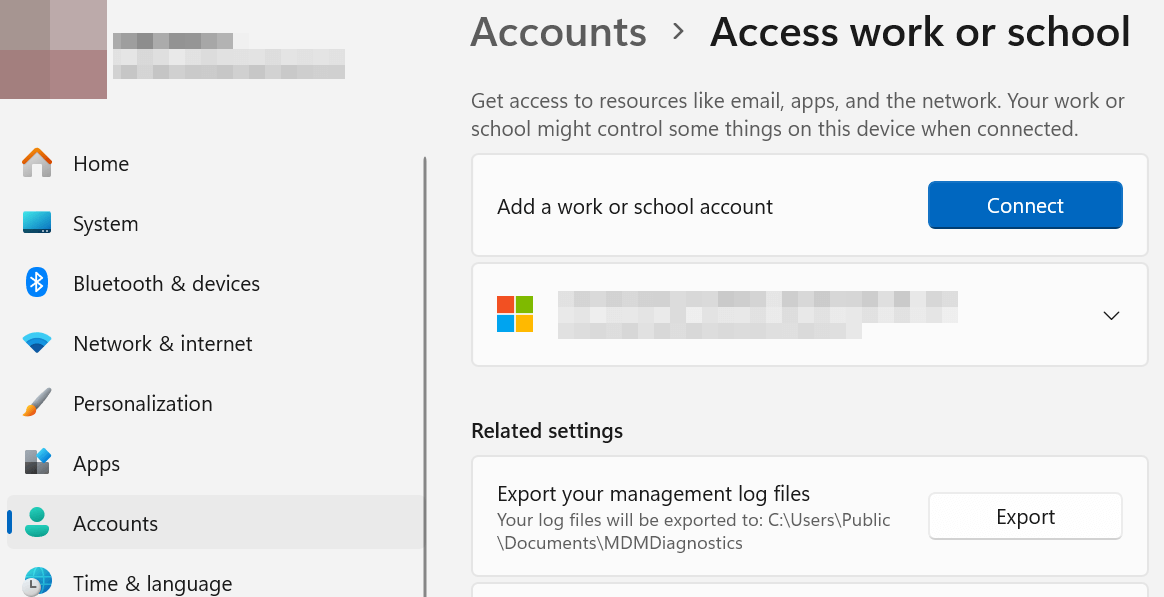Click the Microsoft logo on the account entry
This screenshot has height=597, width=1164.
coord(514,314)
